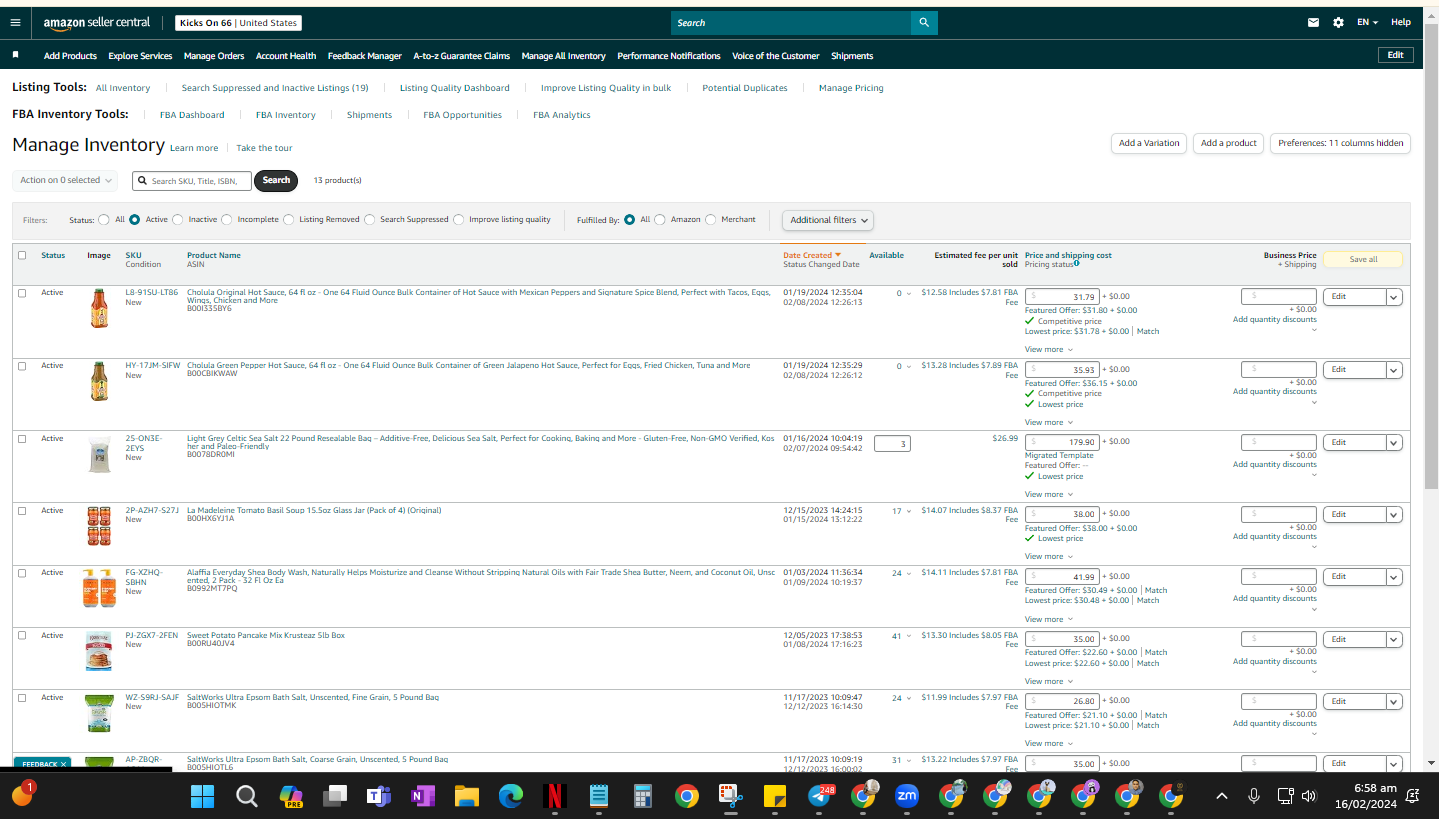Expand View more under the $179.90 price

(1049, 494)
